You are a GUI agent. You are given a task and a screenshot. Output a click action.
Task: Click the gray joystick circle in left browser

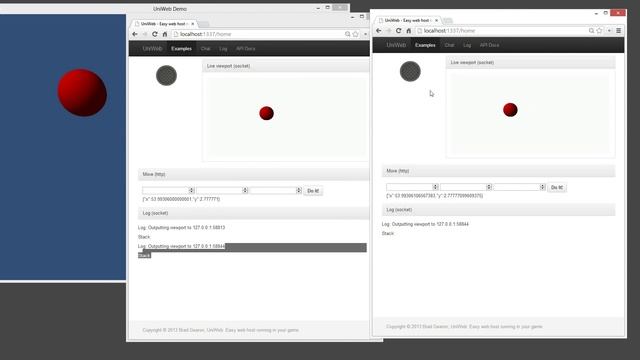(x=167, y=76)
